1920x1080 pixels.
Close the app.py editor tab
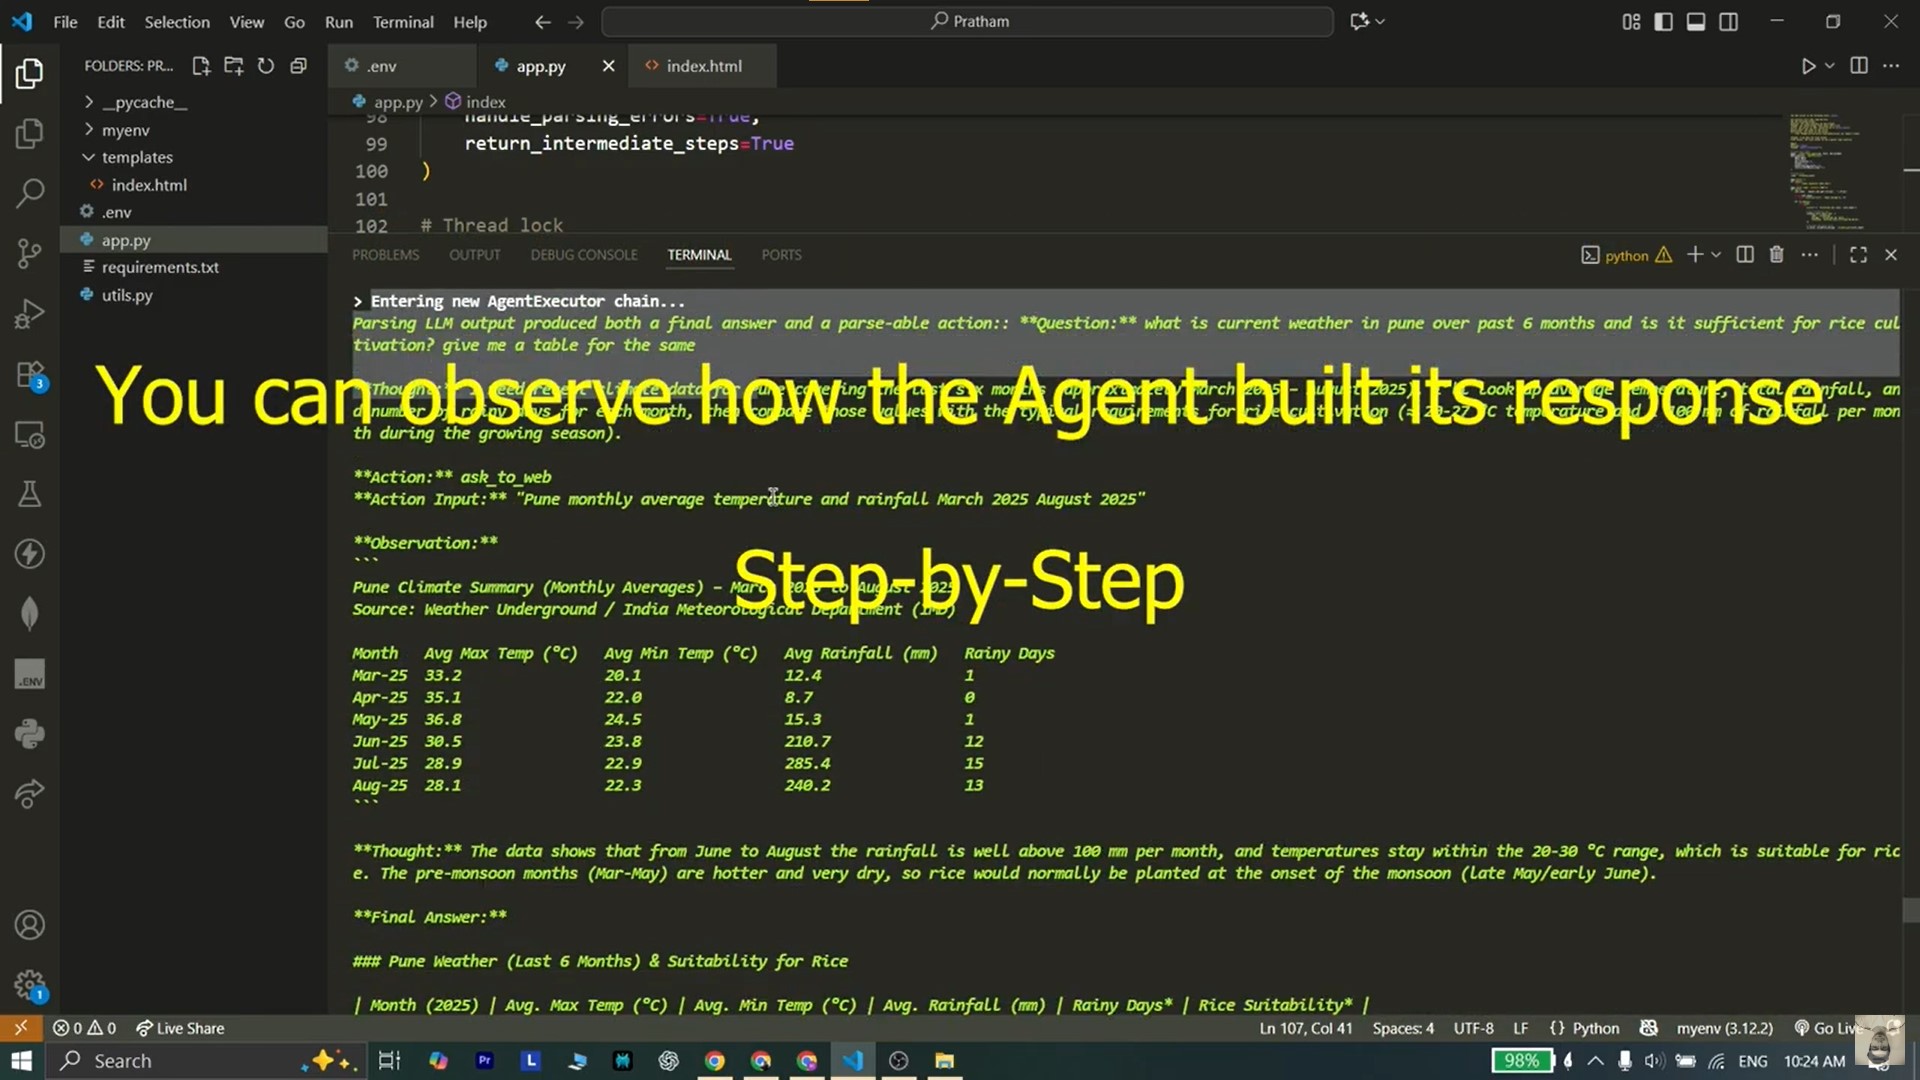(x=608, y=66)
